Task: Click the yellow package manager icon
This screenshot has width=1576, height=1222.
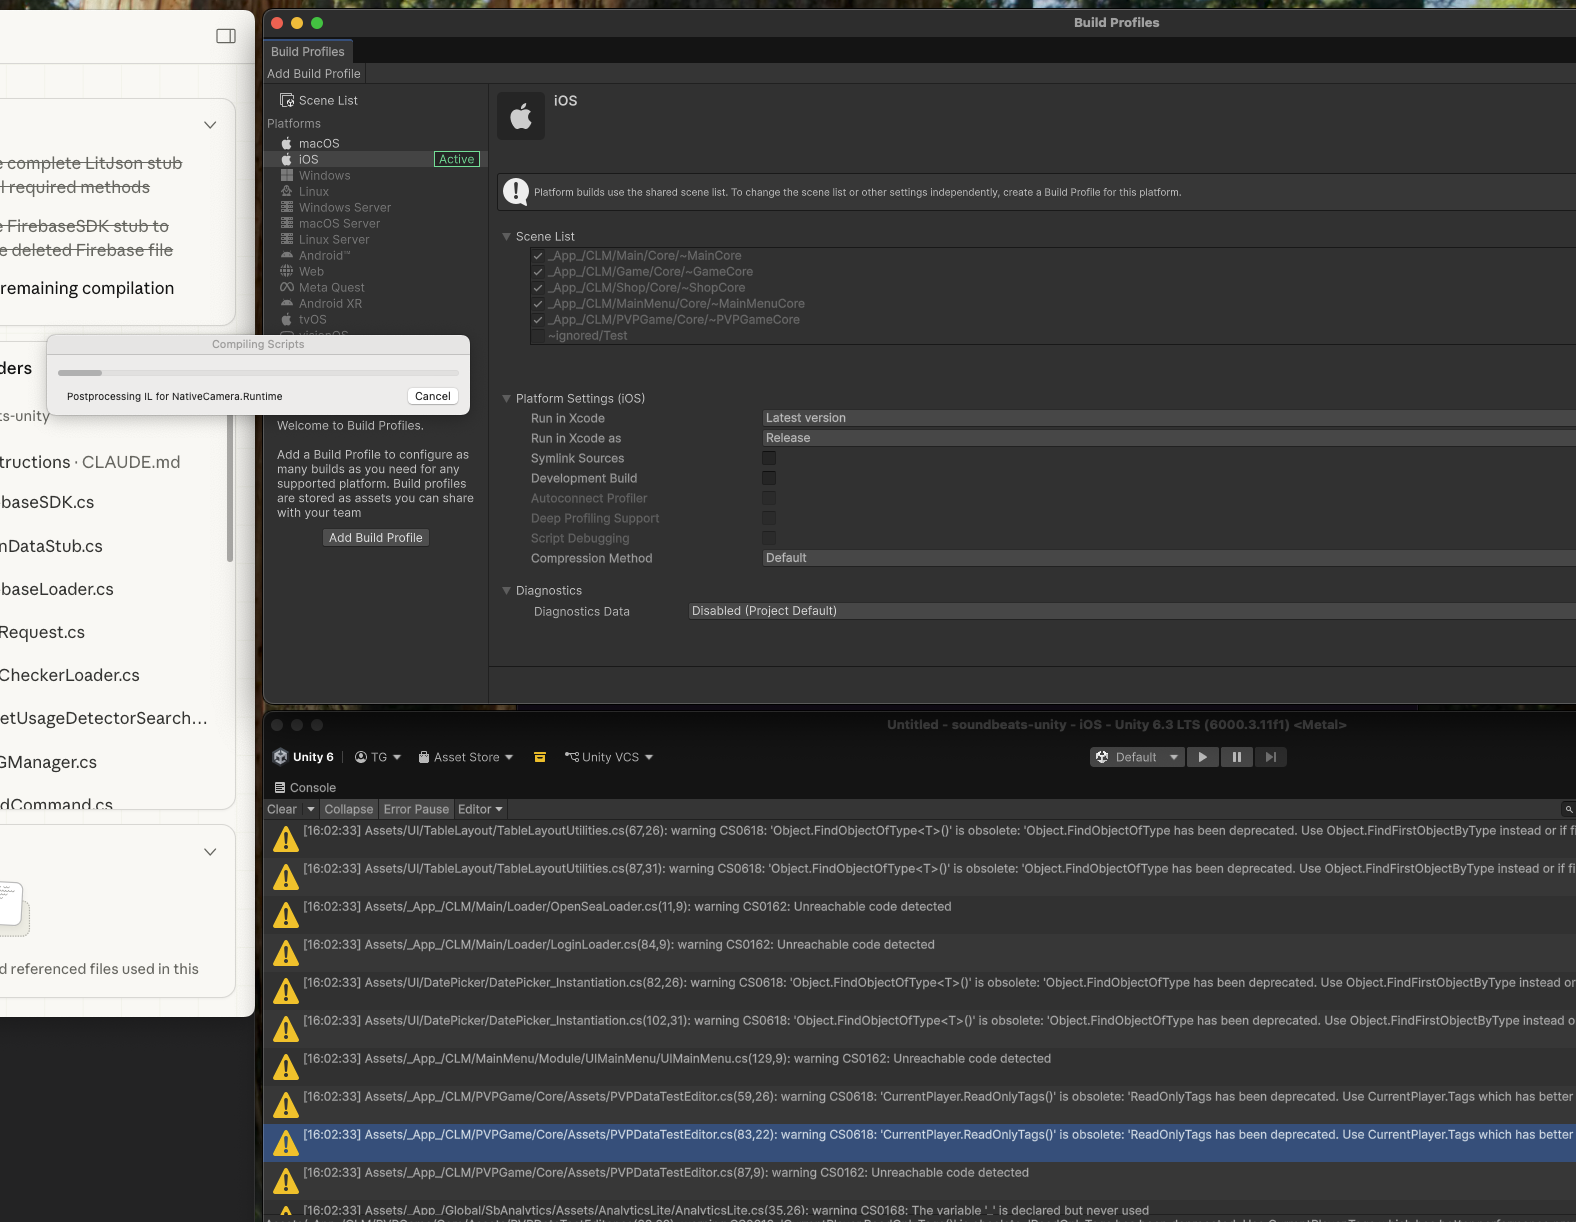Action: pyautogui.click(x=540, y=757)
